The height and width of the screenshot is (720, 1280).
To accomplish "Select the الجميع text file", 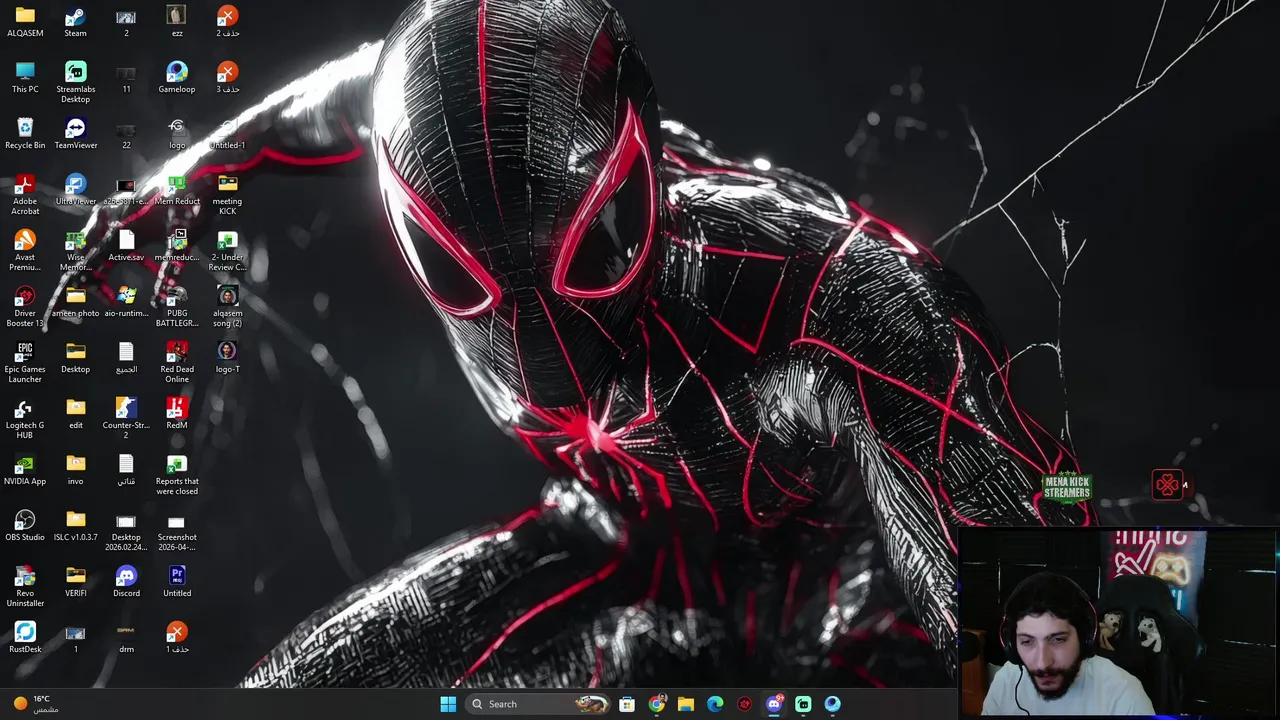I will 126,357.
